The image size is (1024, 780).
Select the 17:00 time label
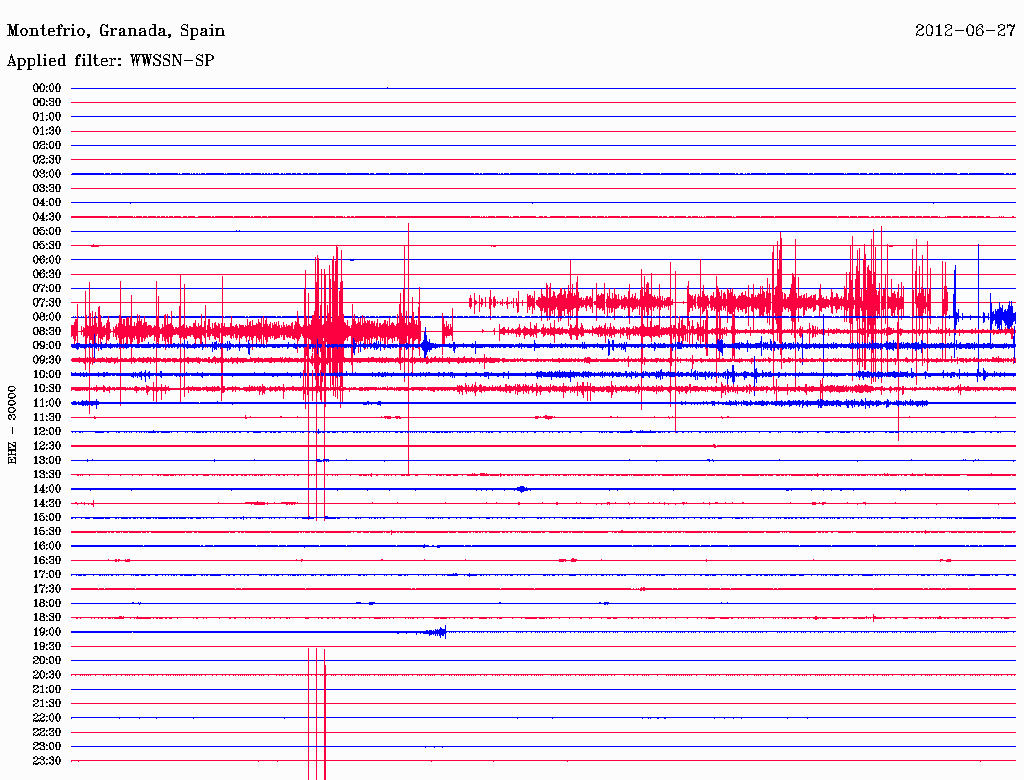point(47,575)
